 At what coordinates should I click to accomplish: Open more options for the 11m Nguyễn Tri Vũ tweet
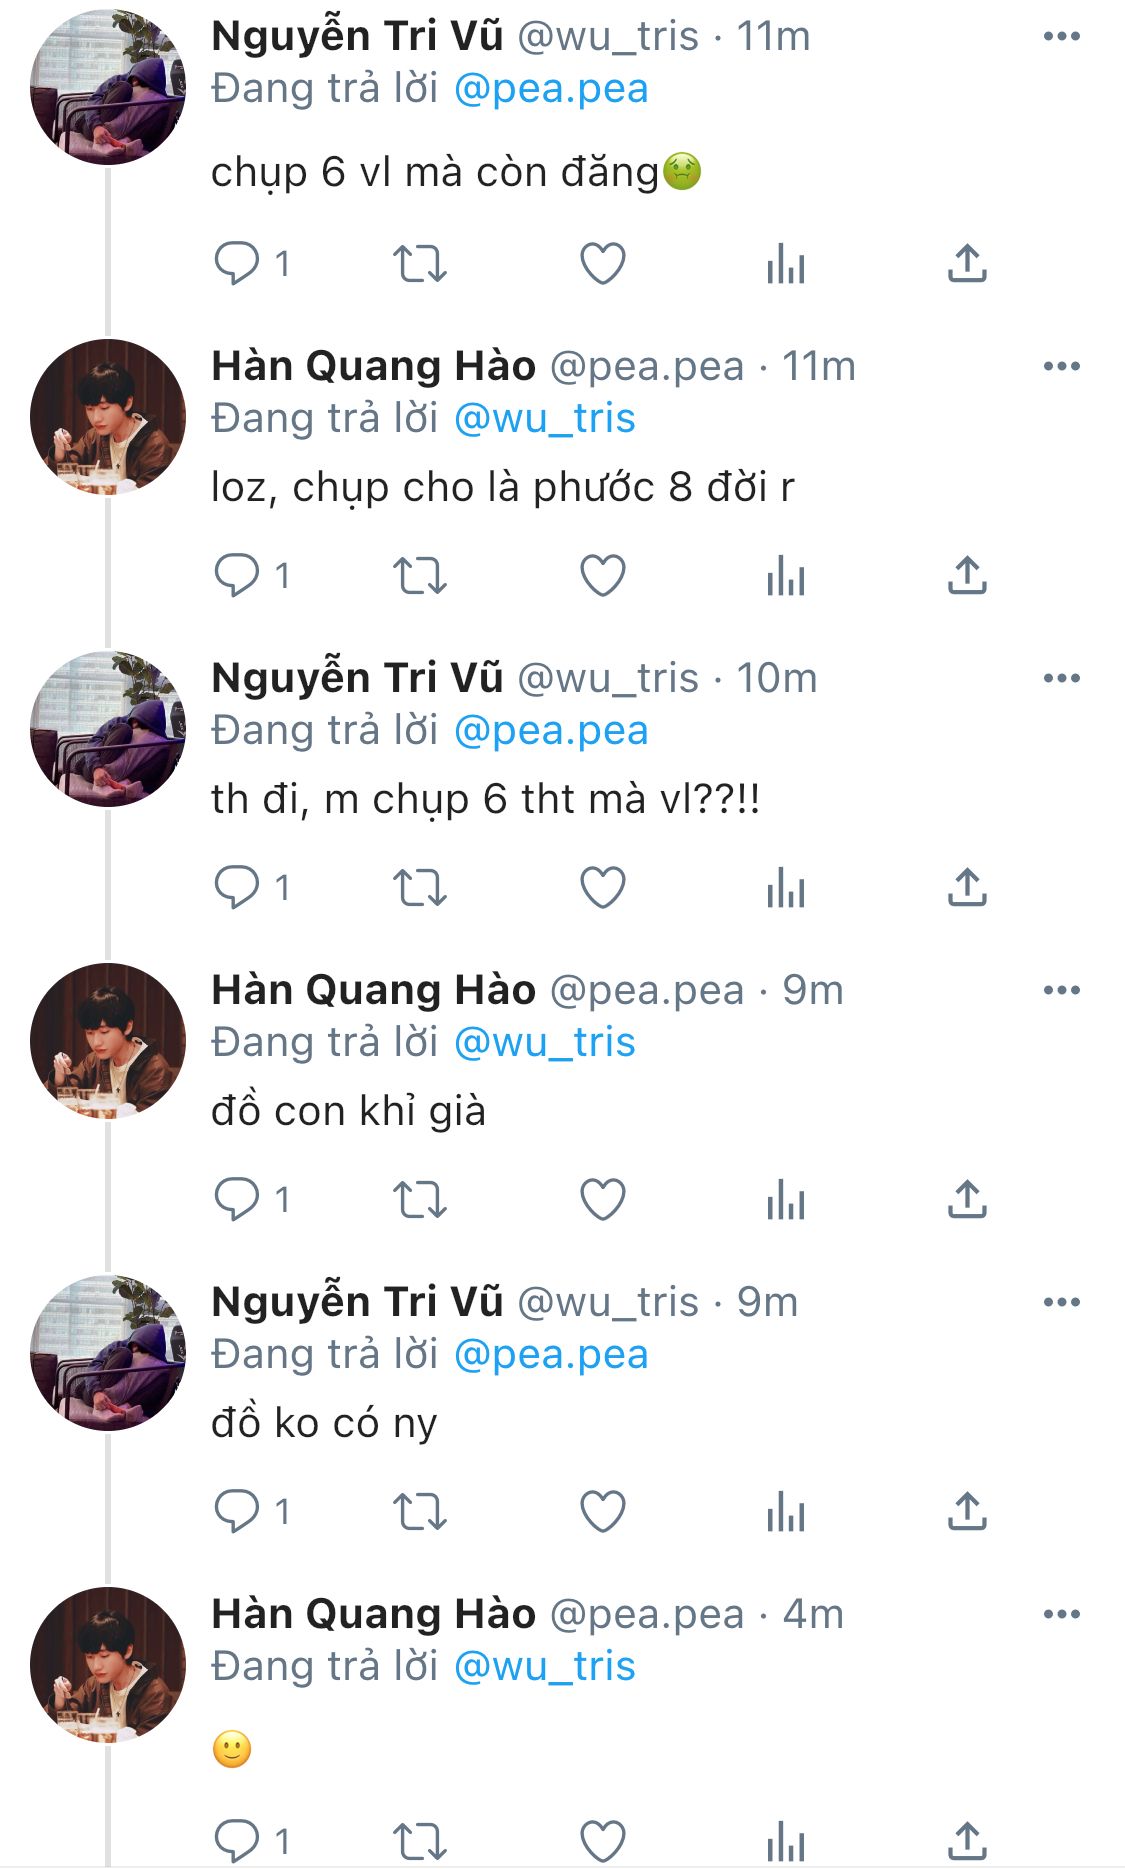1061,37
